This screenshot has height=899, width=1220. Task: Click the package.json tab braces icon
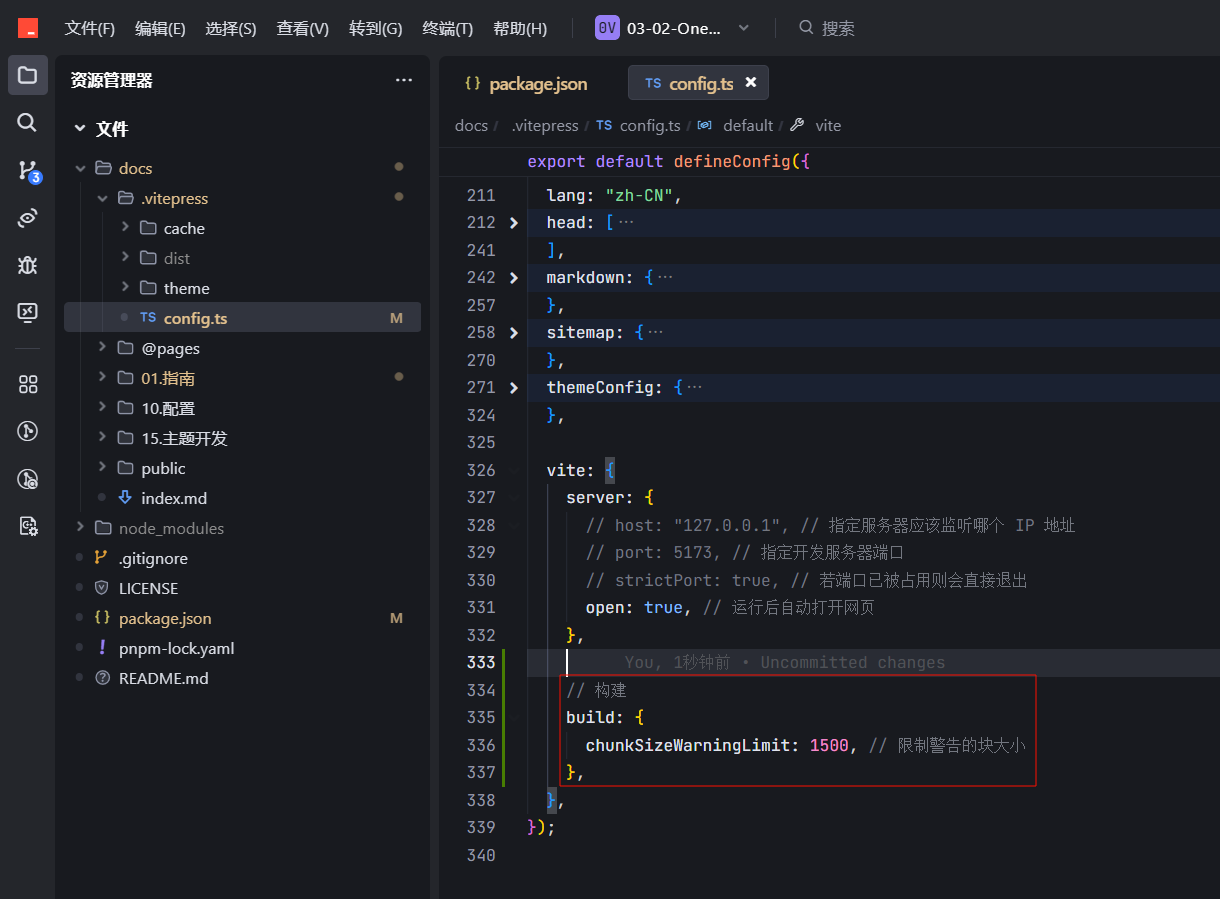pos(473,84)
